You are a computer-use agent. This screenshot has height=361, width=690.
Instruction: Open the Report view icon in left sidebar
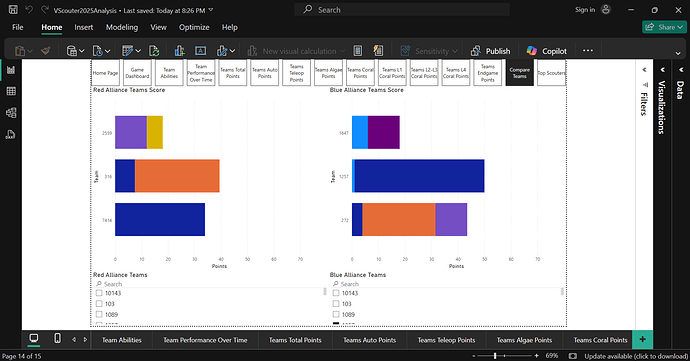click(11, 70)
